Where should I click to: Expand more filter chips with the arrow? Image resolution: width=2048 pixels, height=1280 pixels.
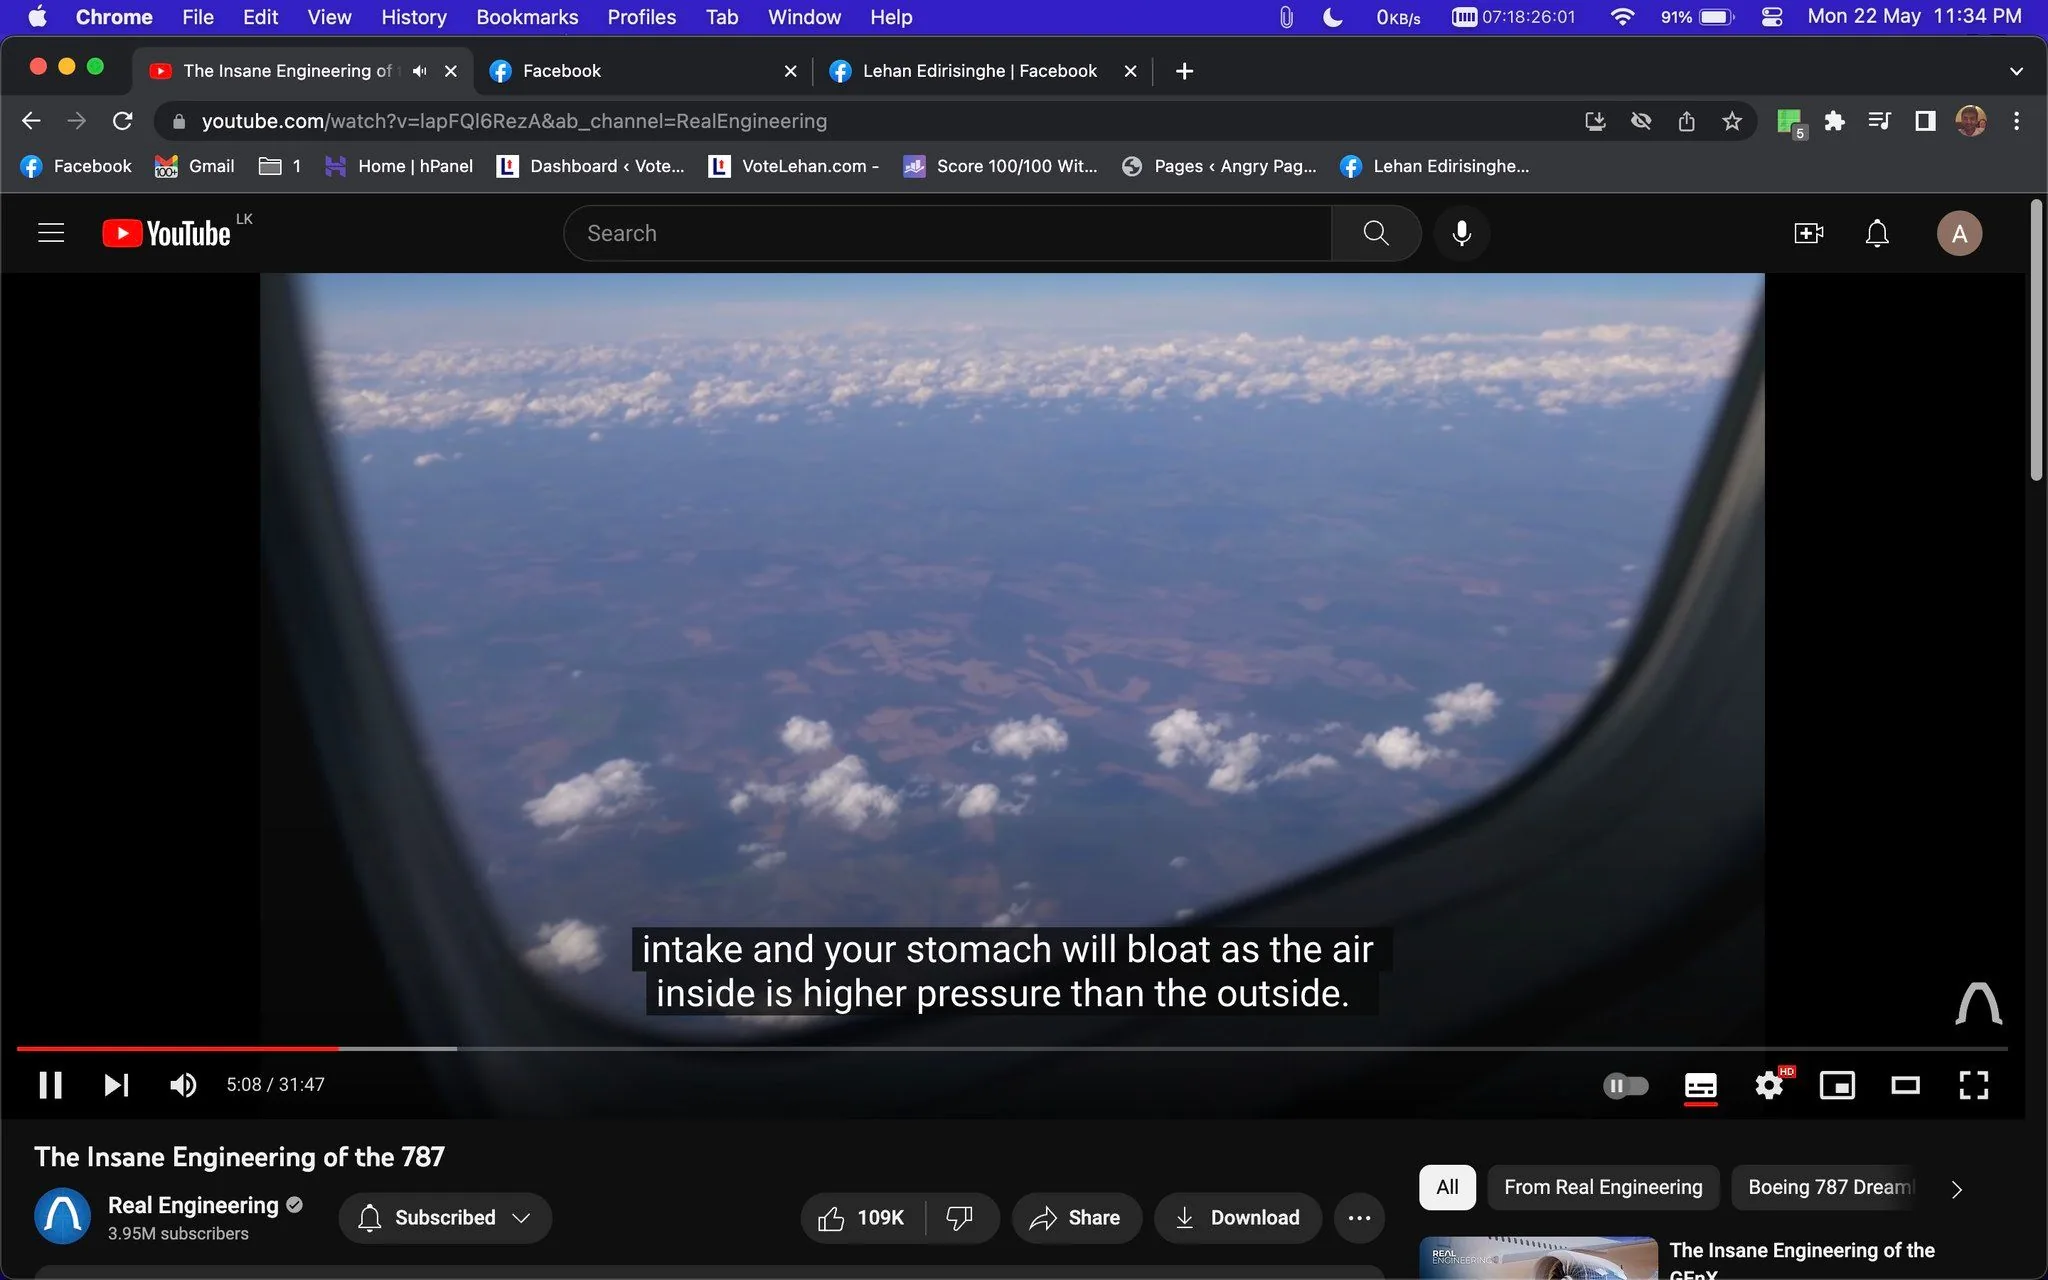(x=1954, y=1189)
